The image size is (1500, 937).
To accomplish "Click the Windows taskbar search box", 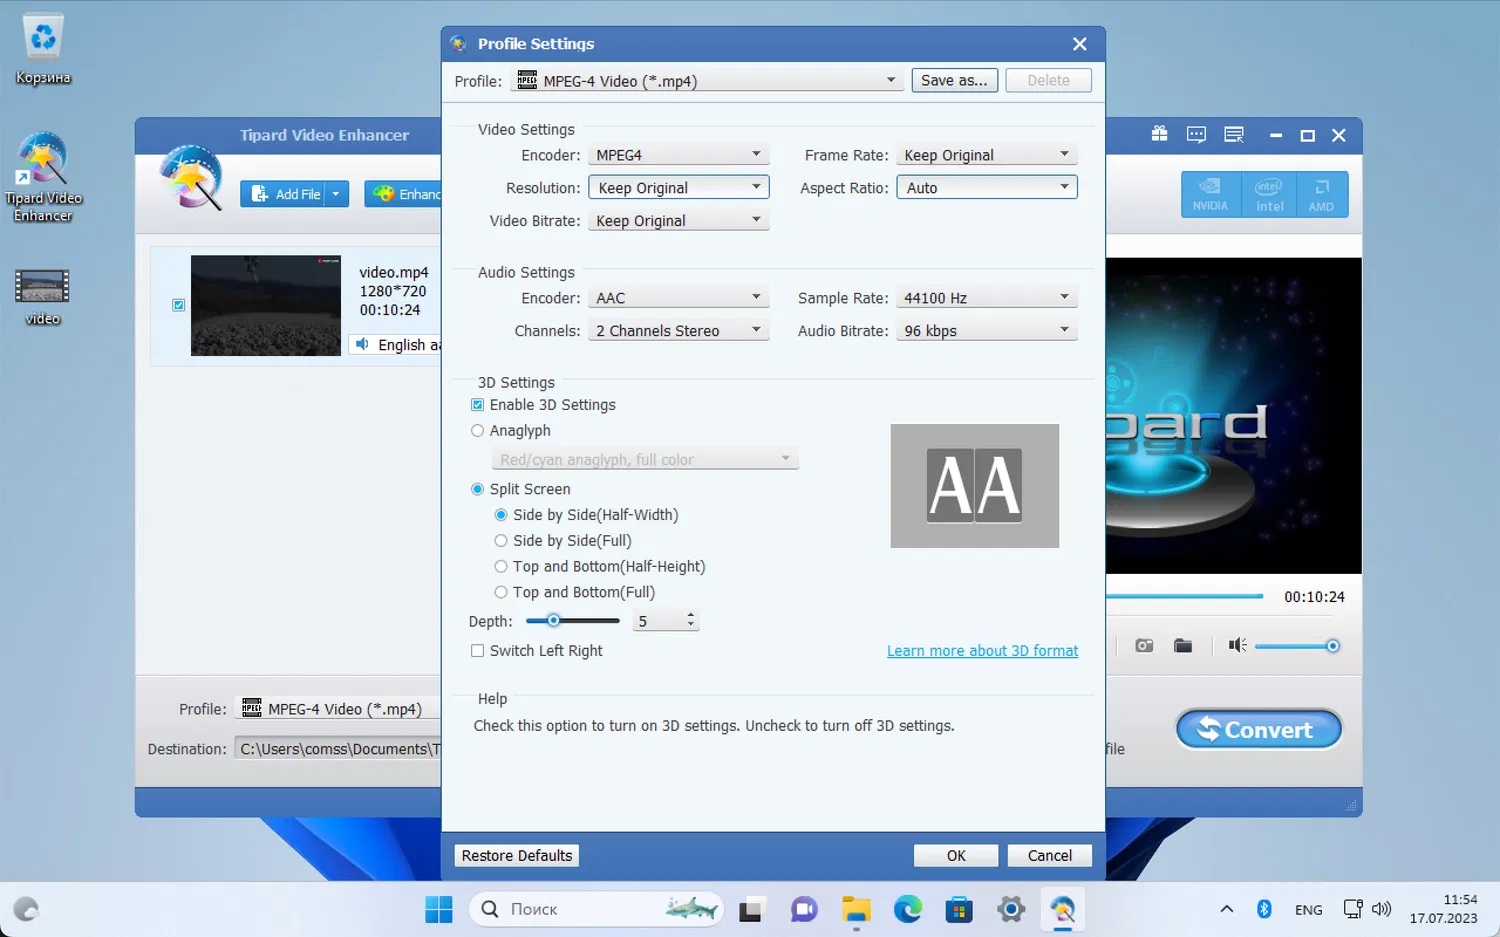I will coord(596,910).
